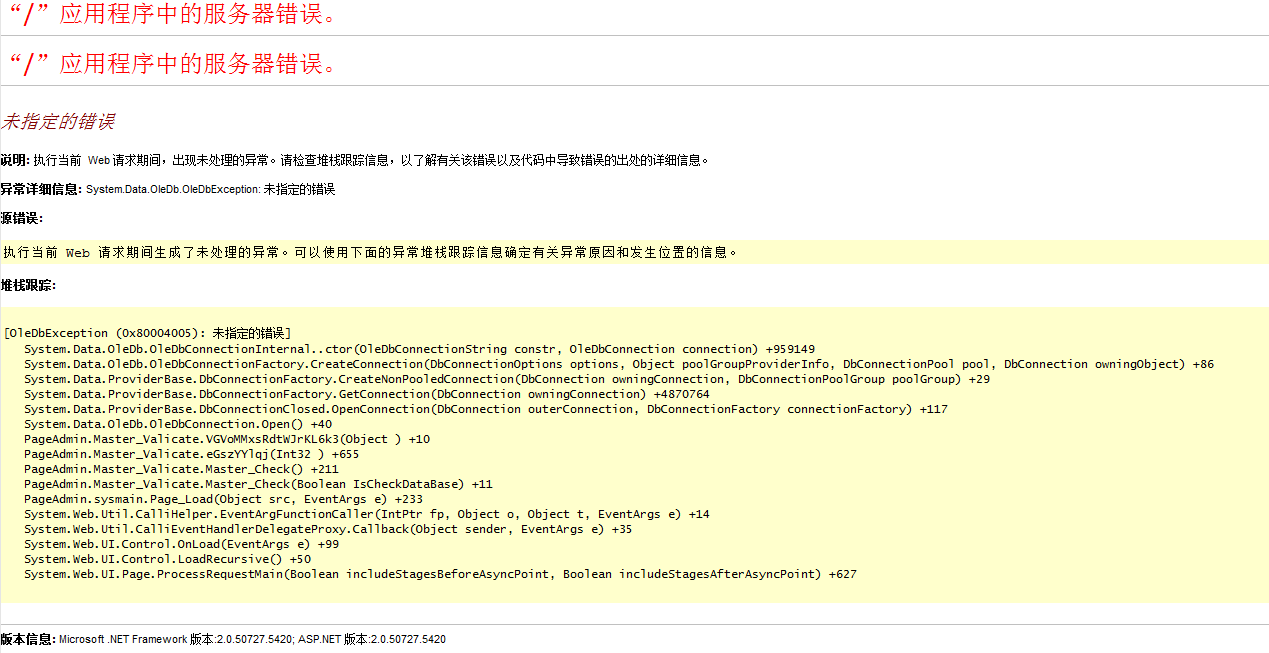Click the DbConnectionFactory.GetConnection +4870764 line
1269x653 pixels.
pyautogui.click(x=366, y=394)
